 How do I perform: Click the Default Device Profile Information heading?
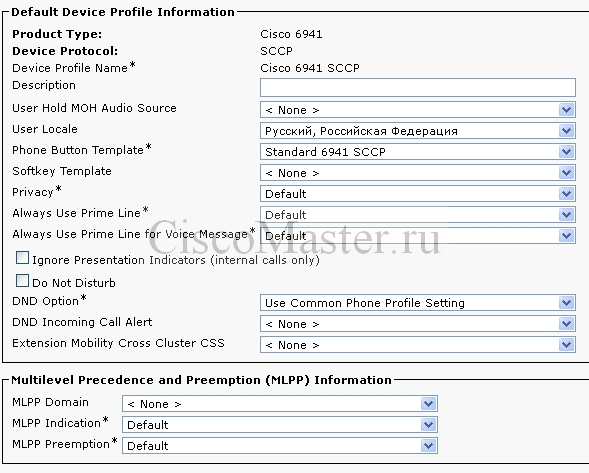click(123, 12)
